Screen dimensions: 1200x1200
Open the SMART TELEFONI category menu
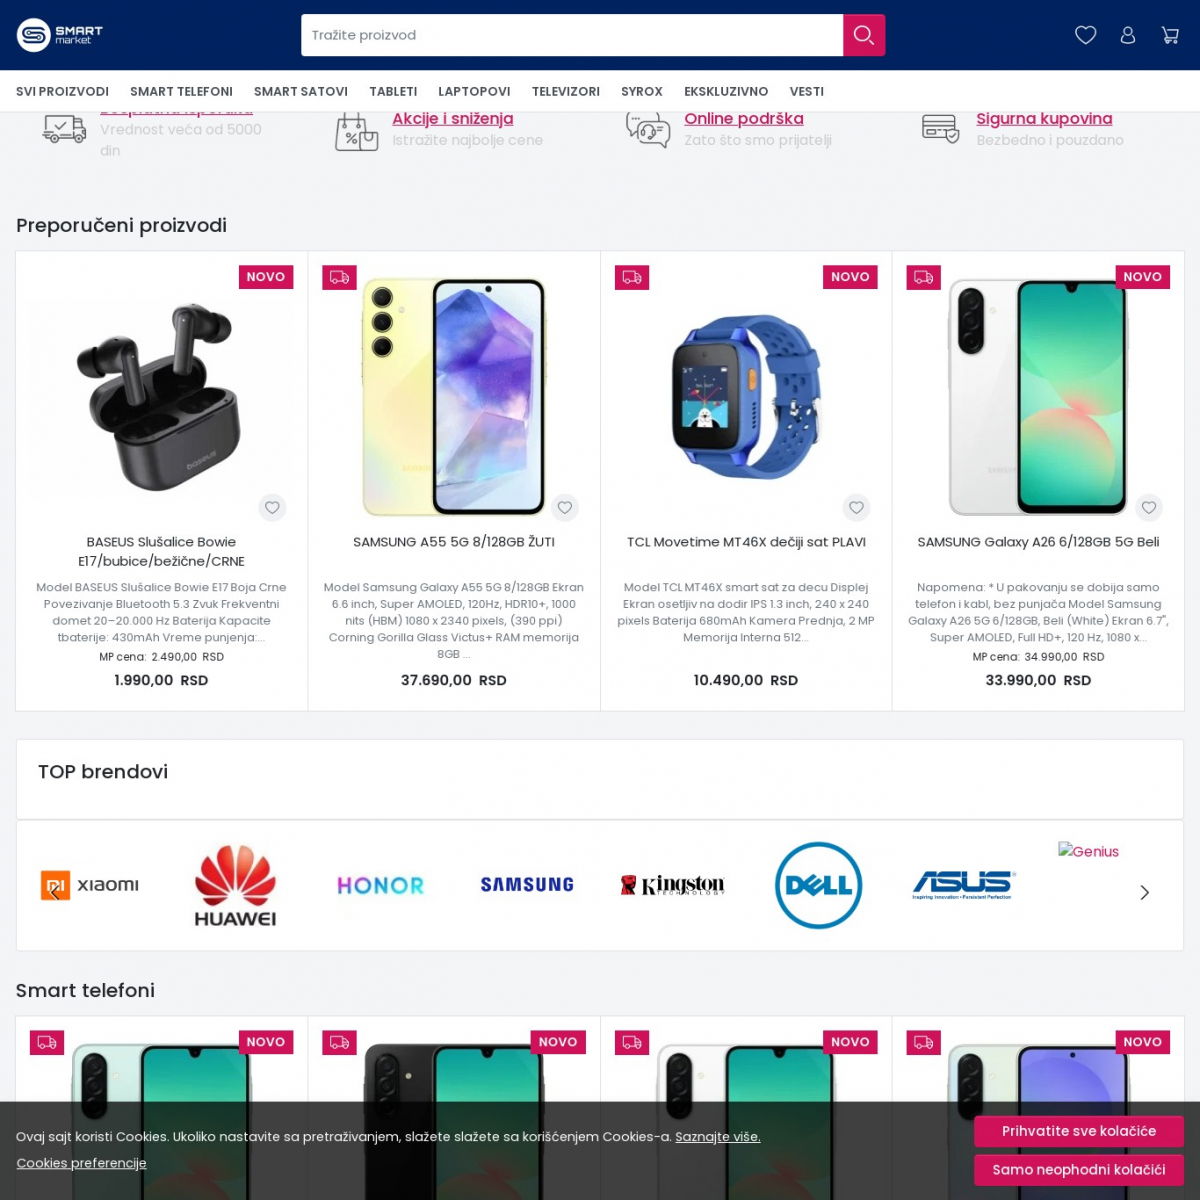181,91
